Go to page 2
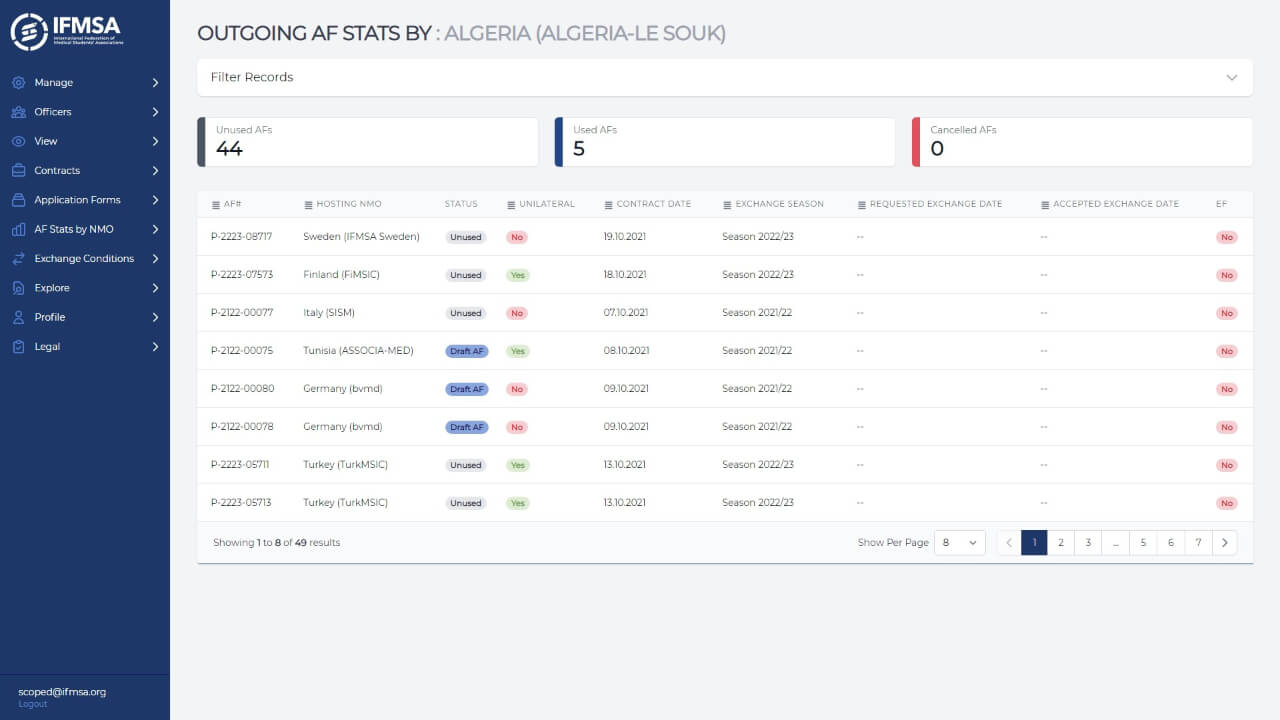This screenshot has height=720, width=1280. [1061, 543]
